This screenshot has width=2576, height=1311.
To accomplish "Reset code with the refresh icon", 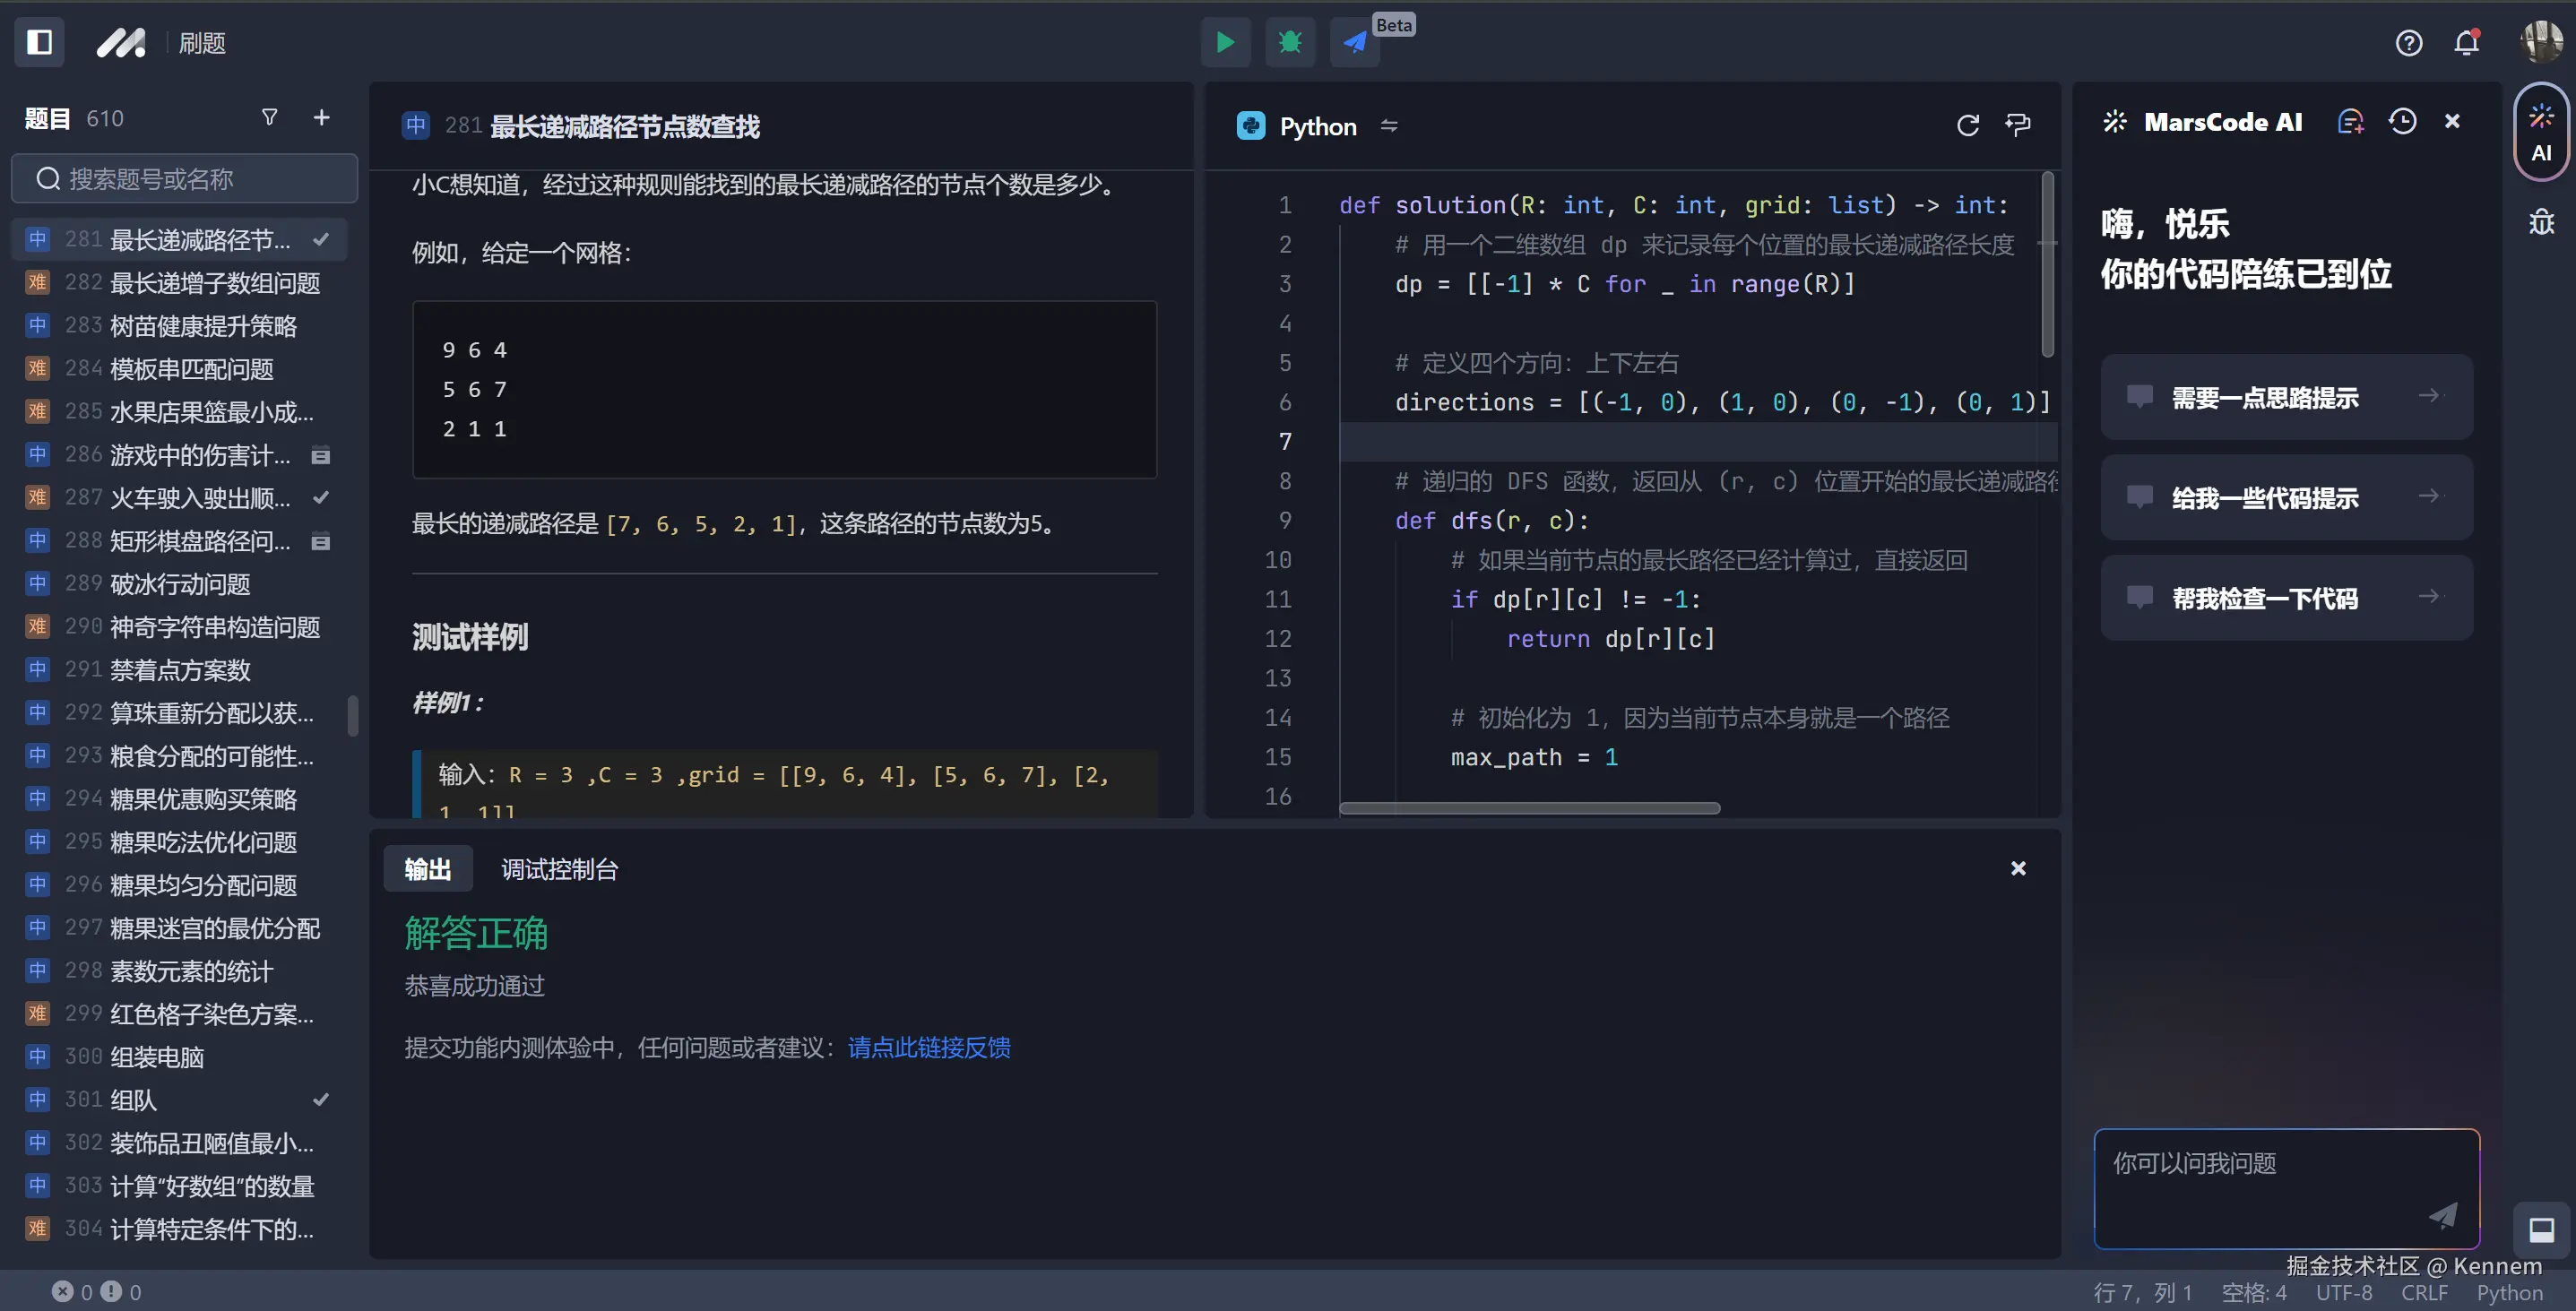I will 1967,125.
